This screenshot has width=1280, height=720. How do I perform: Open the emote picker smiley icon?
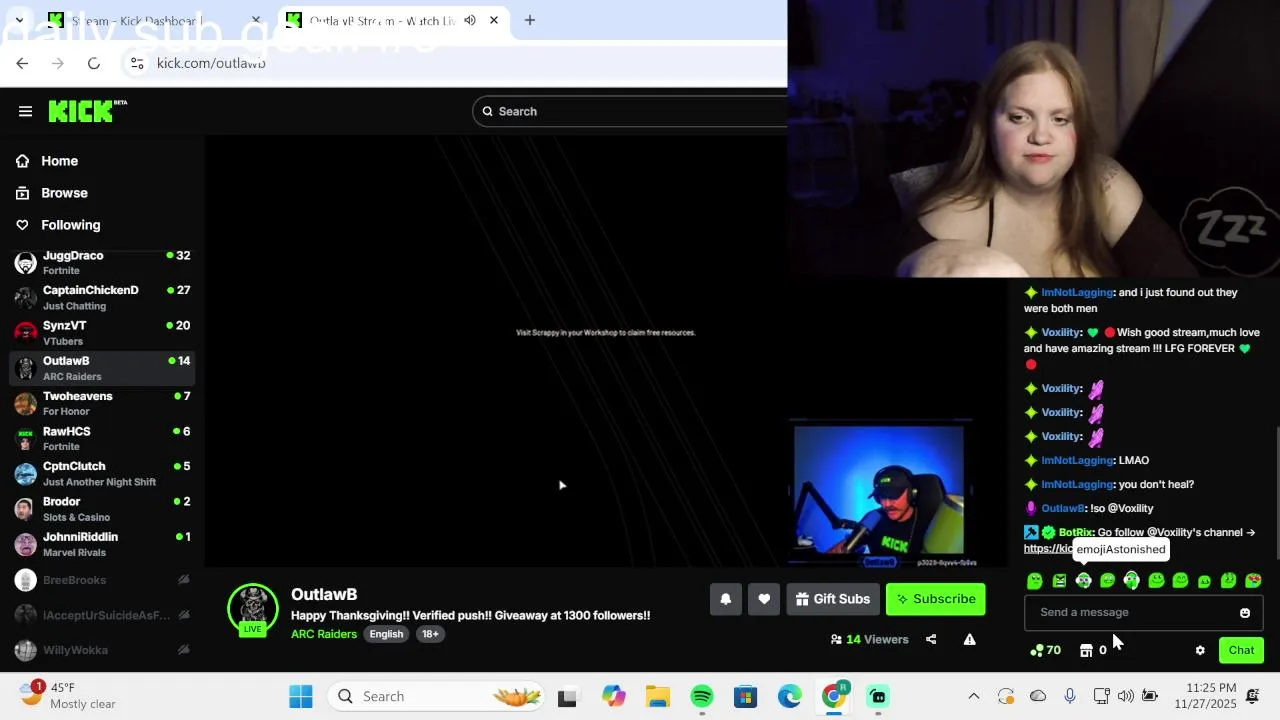[1245, 613]
